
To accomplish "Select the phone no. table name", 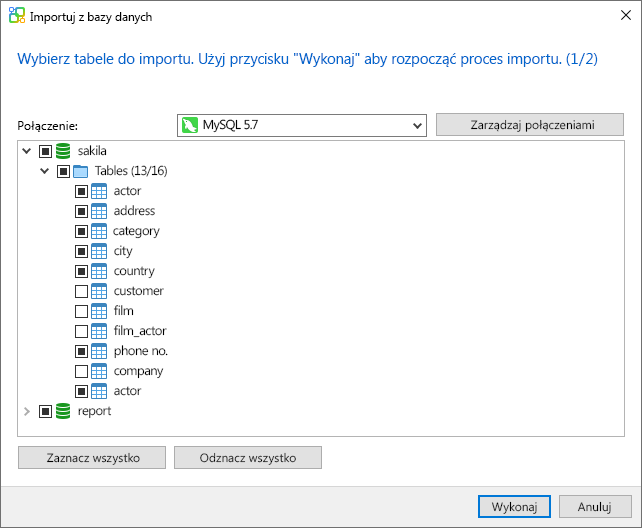I will [141, 351].
